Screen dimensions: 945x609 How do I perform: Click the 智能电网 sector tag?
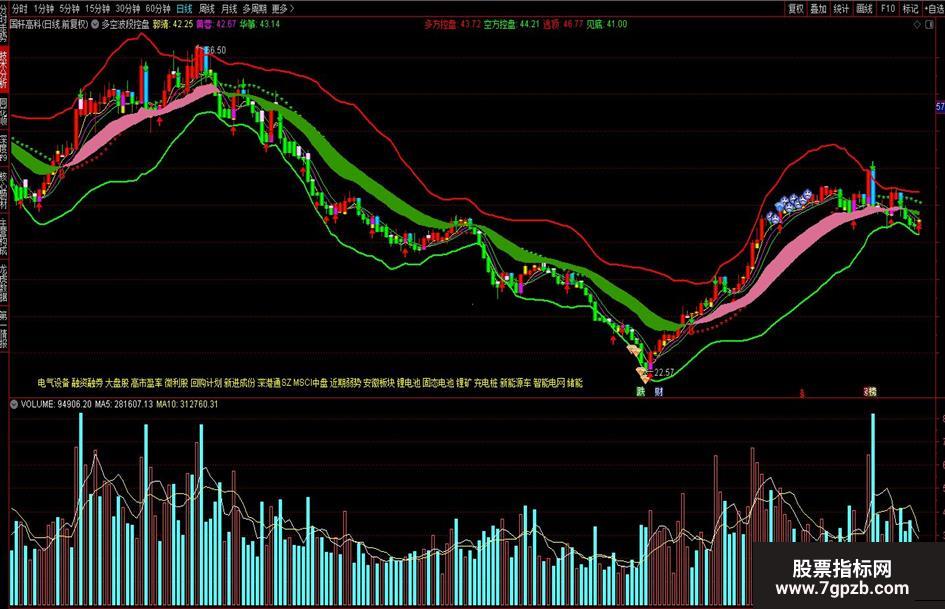(x=549, y=383)
